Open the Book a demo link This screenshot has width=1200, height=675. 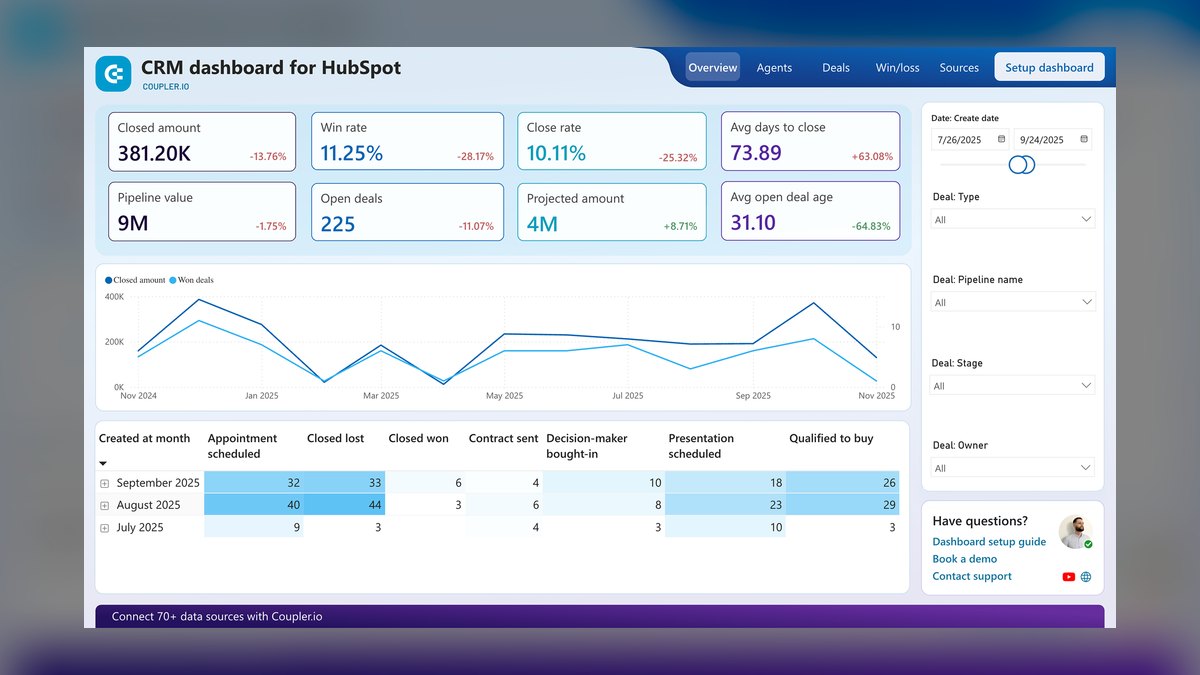pos(964,559)
